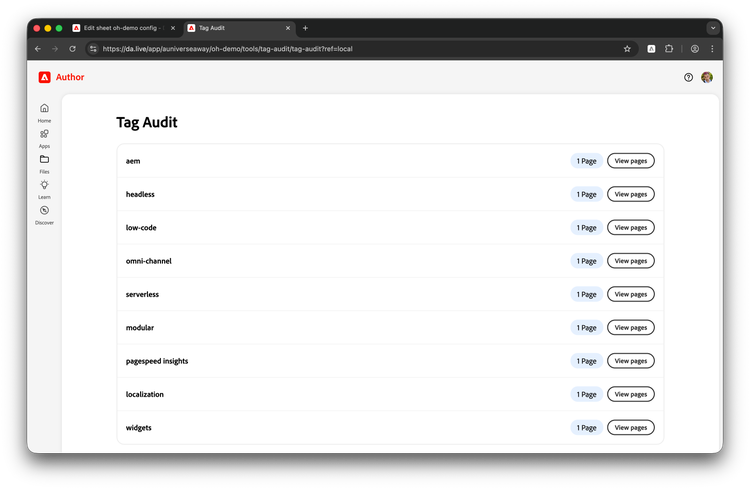Open Chrome three-dot menu

tap(712, 48)
